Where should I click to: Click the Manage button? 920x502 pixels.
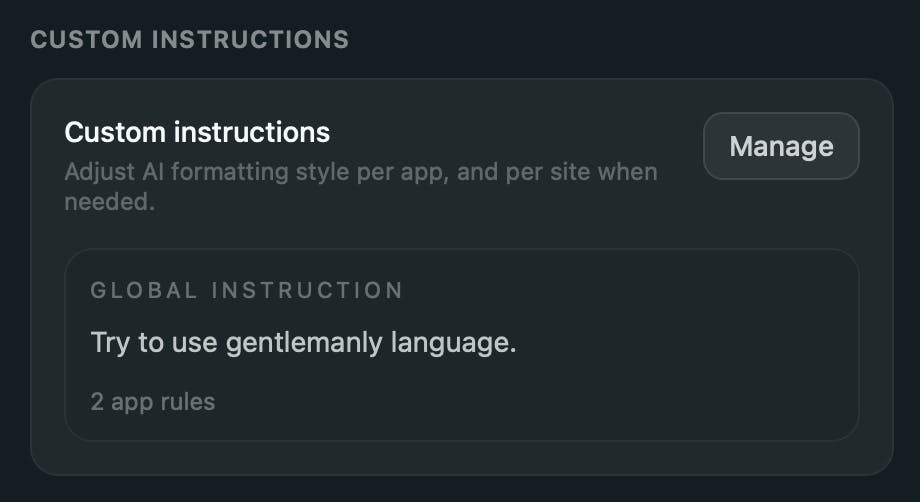781,146
